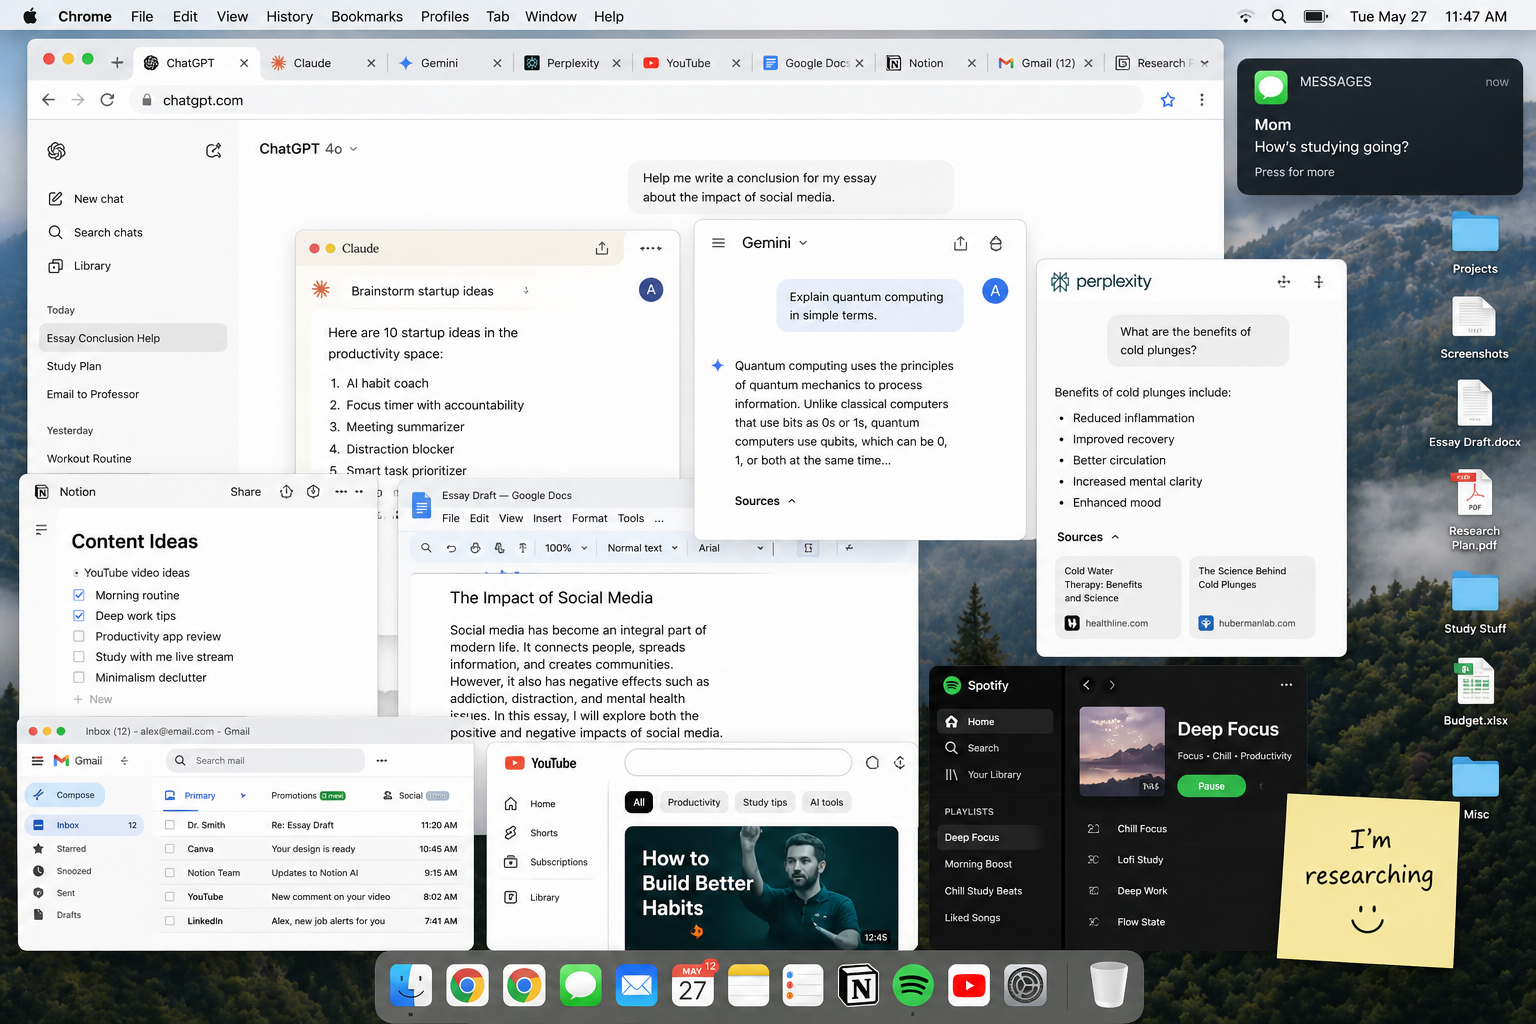
Task: Open Arial font dropdown in Docs
Action: [731, 548]
